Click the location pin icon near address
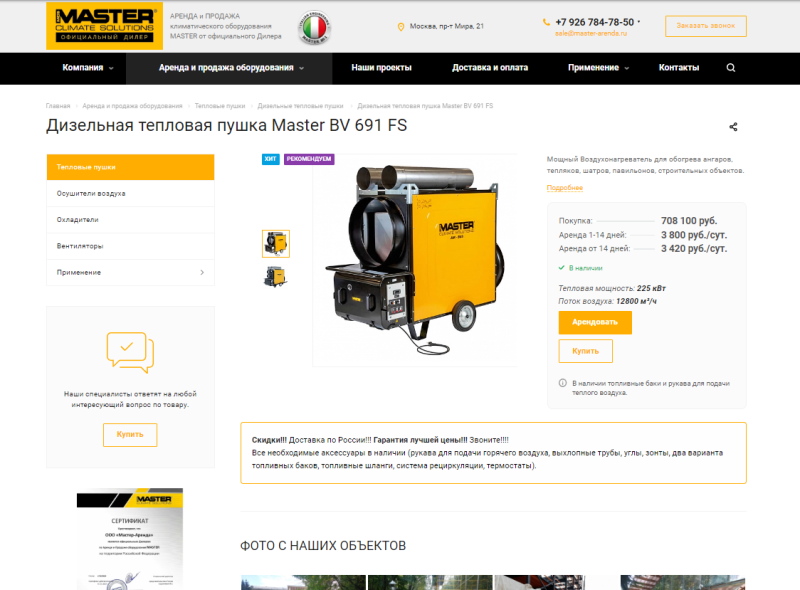The image size is (800, 590). [401, 26]
